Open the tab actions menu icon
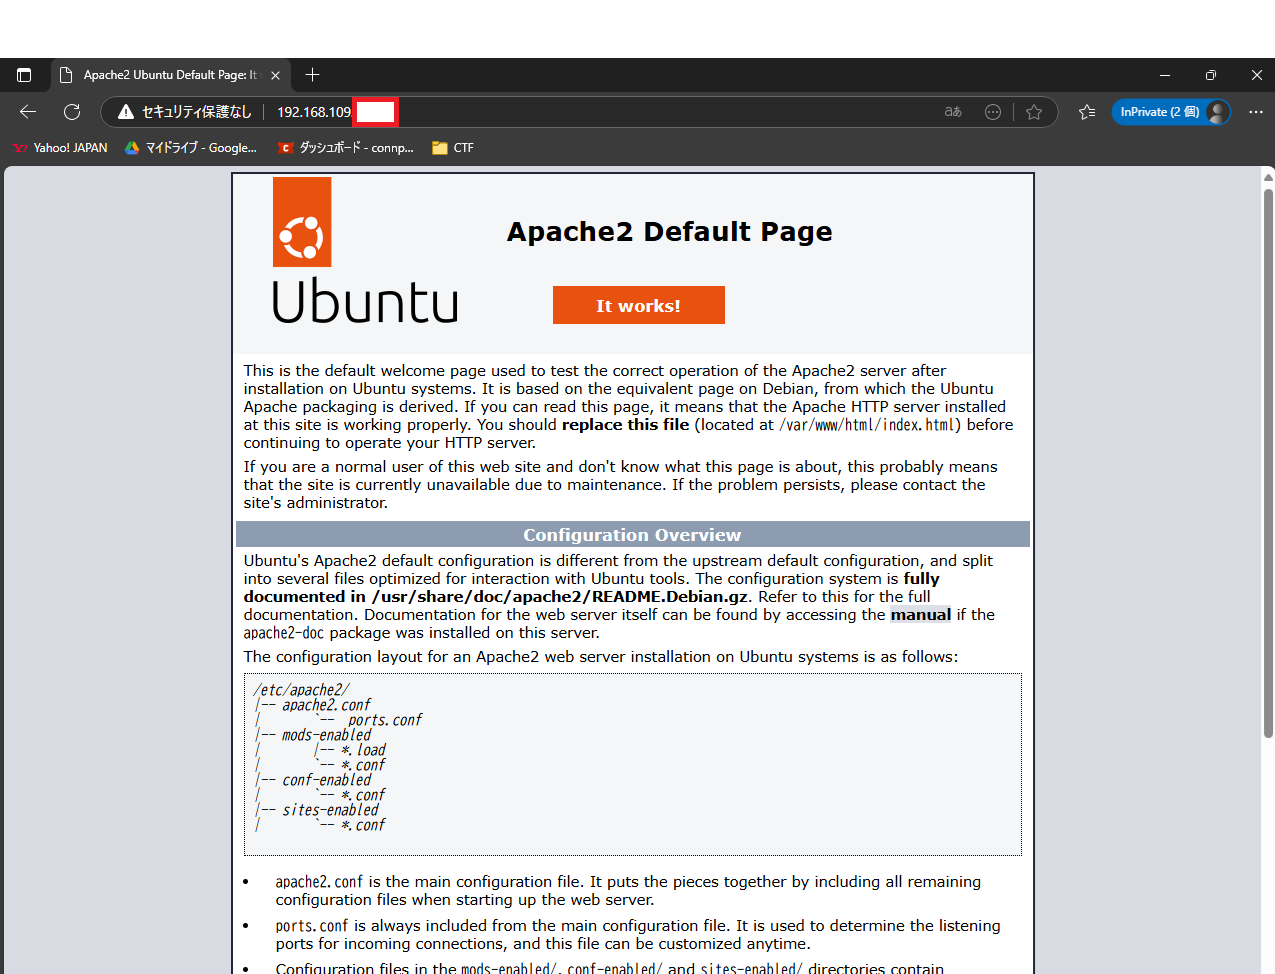Screen dimensions: 1275x974 click(x=24, y=75)
